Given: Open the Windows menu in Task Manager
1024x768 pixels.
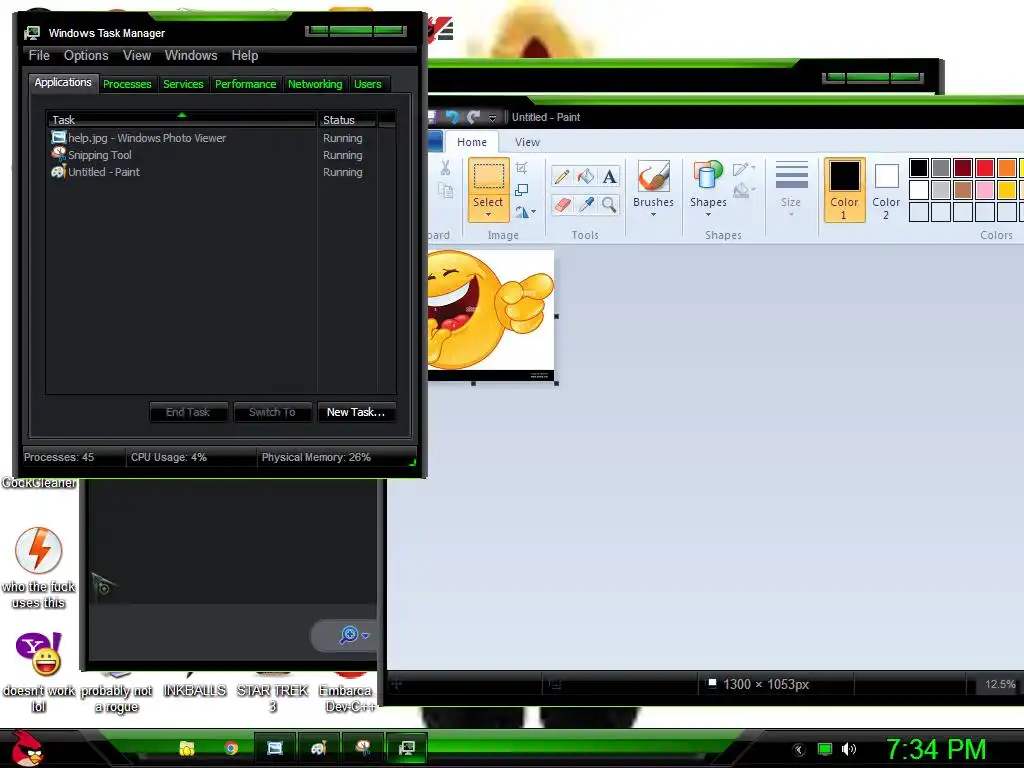Looking at the screenshot, I should click(191, 56).
